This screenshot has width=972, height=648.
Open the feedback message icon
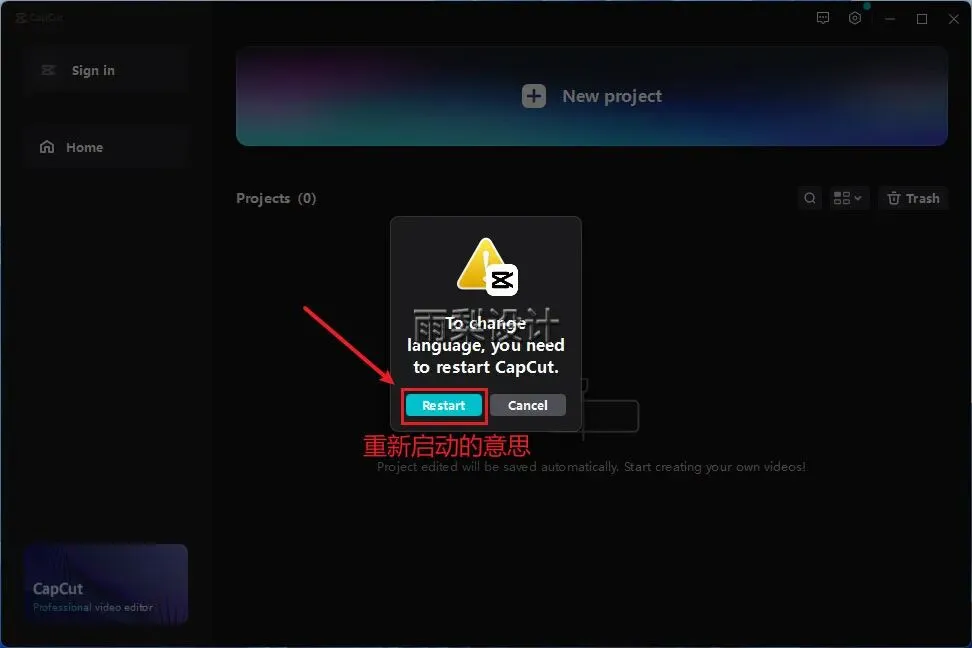tap(823, 18)
